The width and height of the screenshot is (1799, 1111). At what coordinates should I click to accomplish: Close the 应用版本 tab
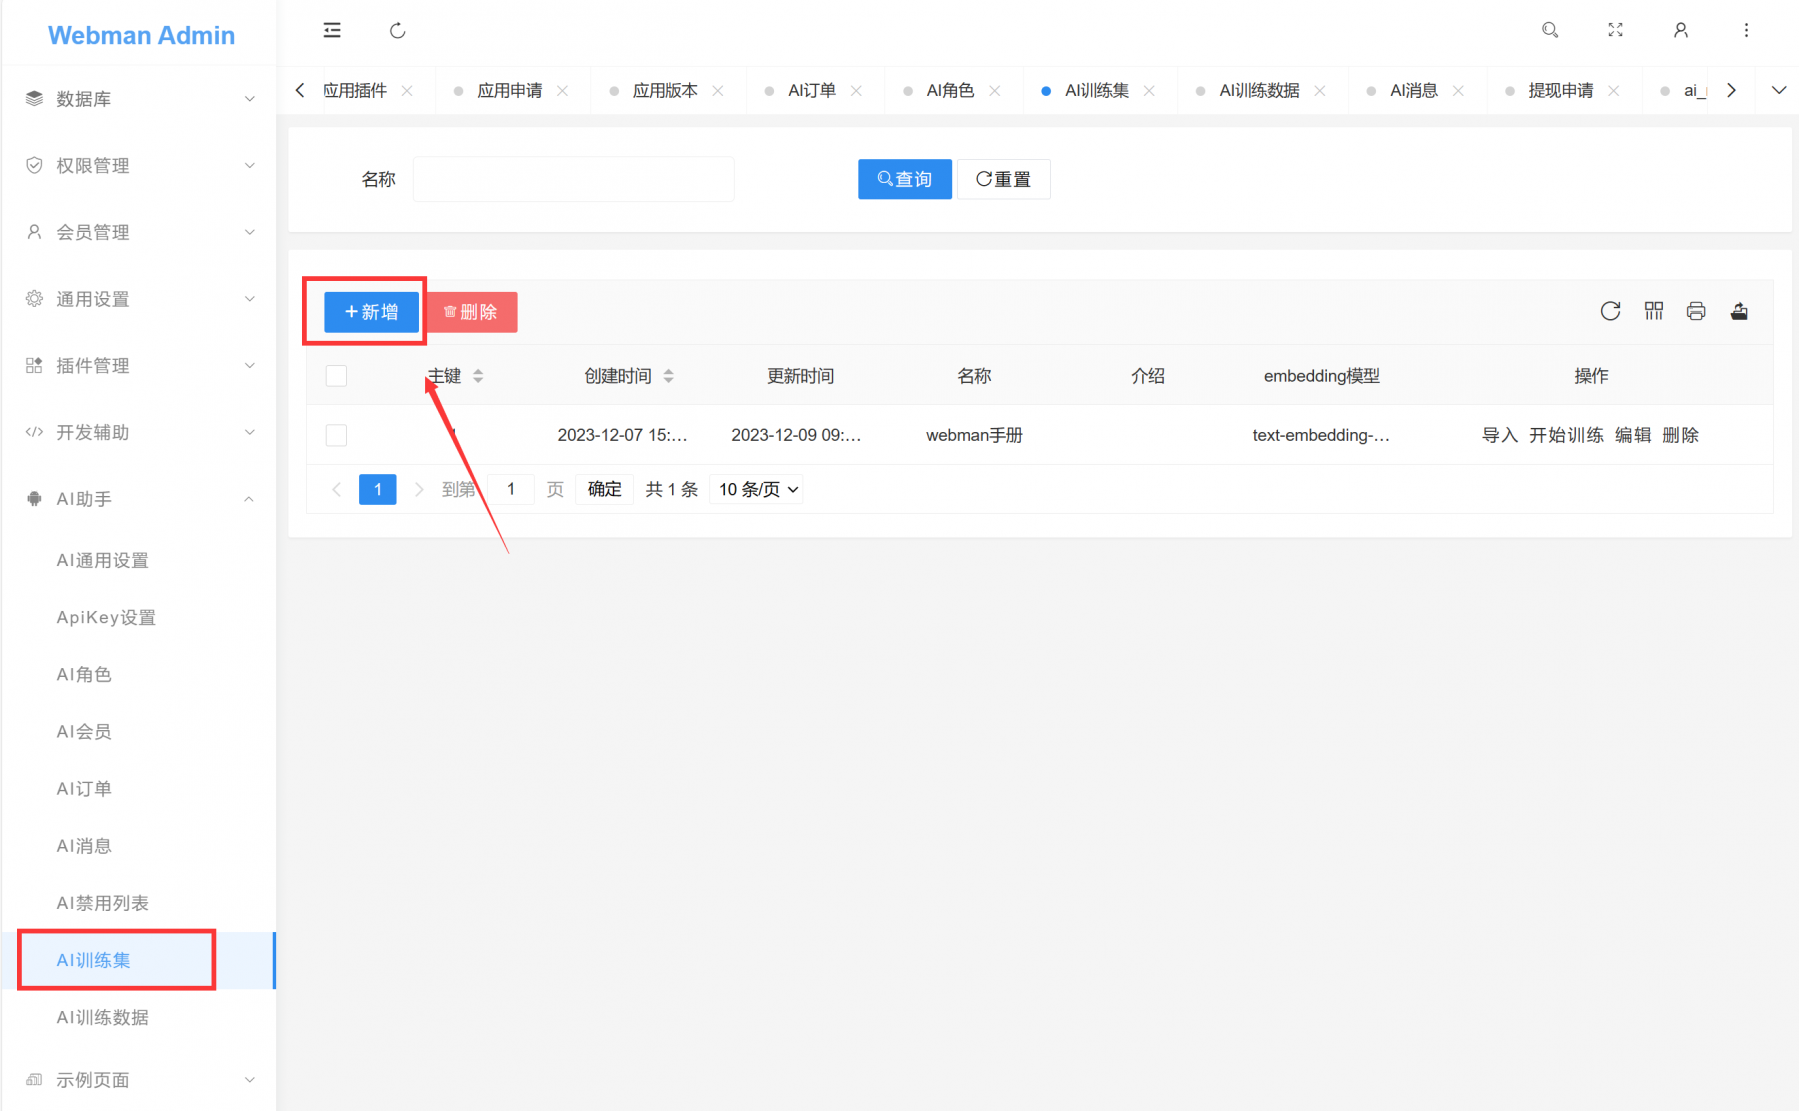pyautogui.click(x=718, y=90)
